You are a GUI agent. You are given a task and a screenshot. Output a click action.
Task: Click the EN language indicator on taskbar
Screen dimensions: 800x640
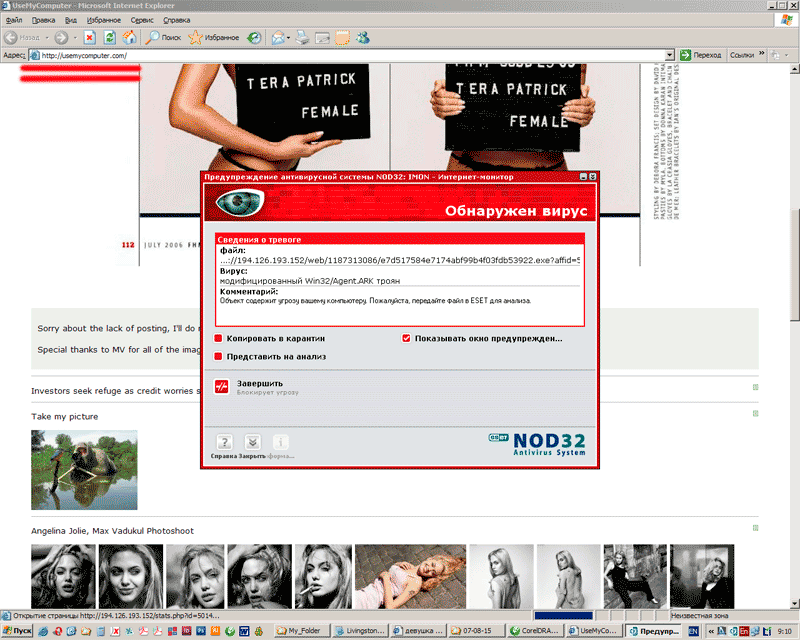tap(693, 631)
